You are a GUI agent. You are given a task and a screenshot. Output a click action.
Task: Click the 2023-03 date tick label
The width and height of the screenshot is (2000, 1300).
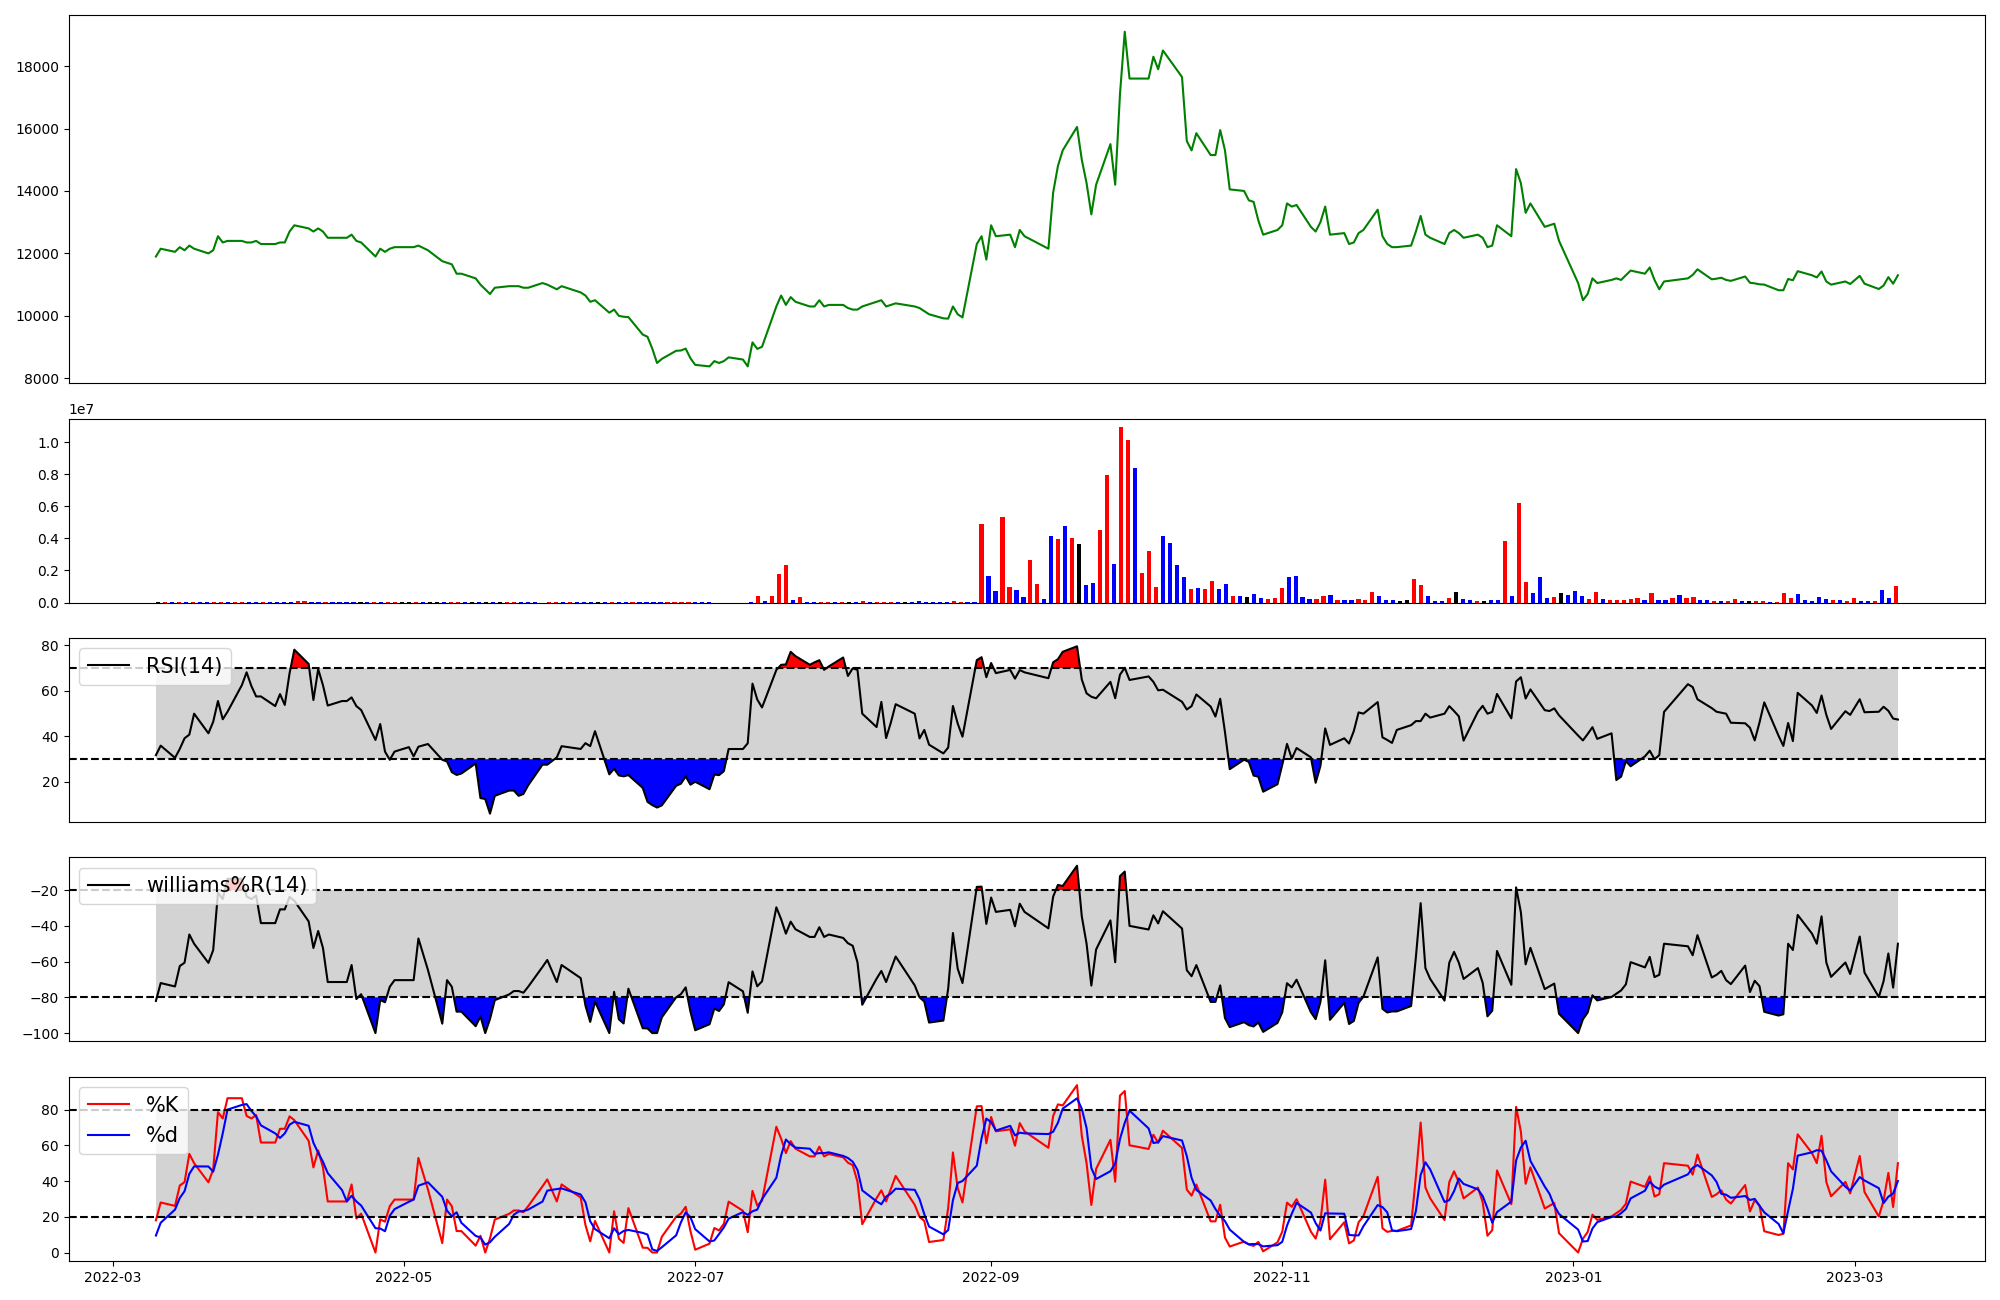point(1855,1277)
